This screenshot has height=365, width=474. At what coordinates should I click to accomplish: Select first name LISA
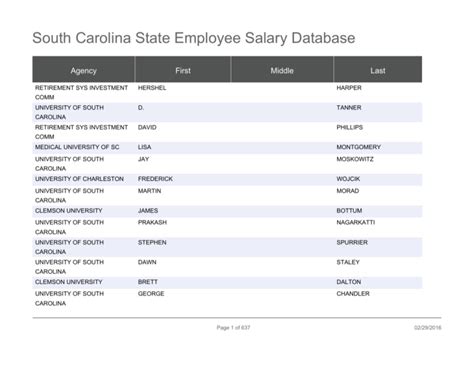144,147
